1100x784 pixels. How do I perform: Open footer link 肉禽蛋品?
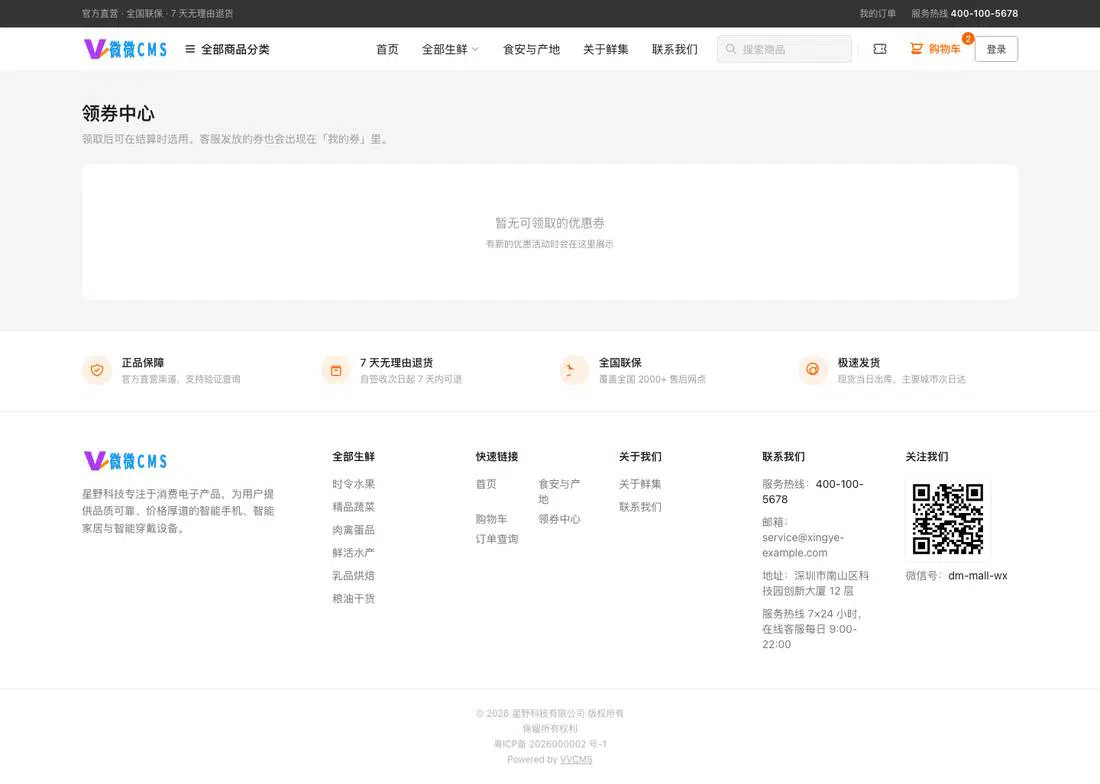pyautogui.click(x=354, y=529)
